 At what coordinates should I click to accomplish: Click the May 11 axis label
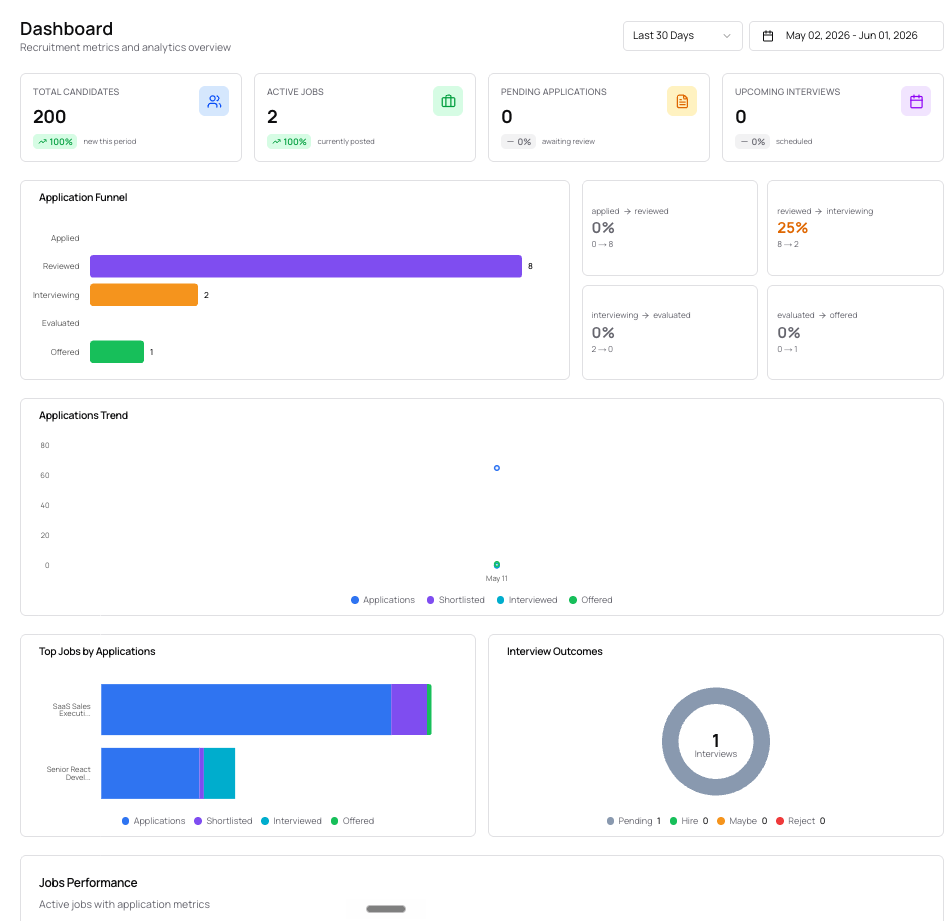(496, 578)
